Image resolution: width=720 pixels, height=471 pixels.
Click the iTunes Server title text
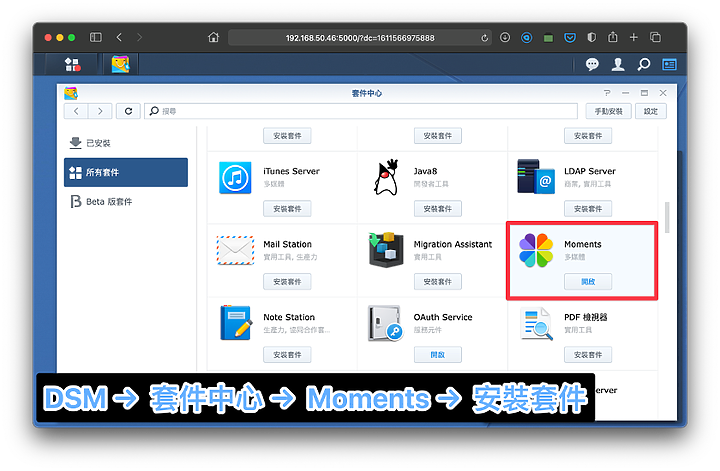(292, 171)
